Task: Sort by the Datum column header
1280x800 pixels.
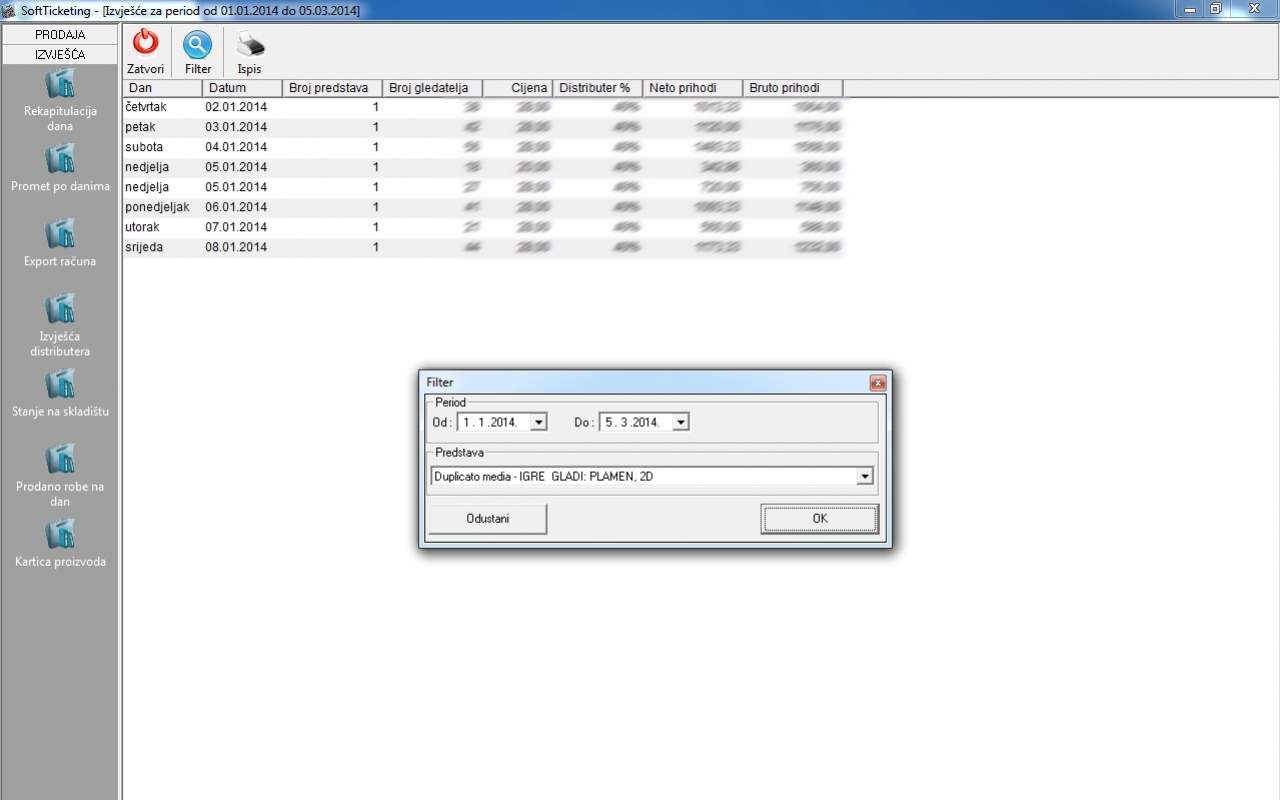Action: point(241,88)
